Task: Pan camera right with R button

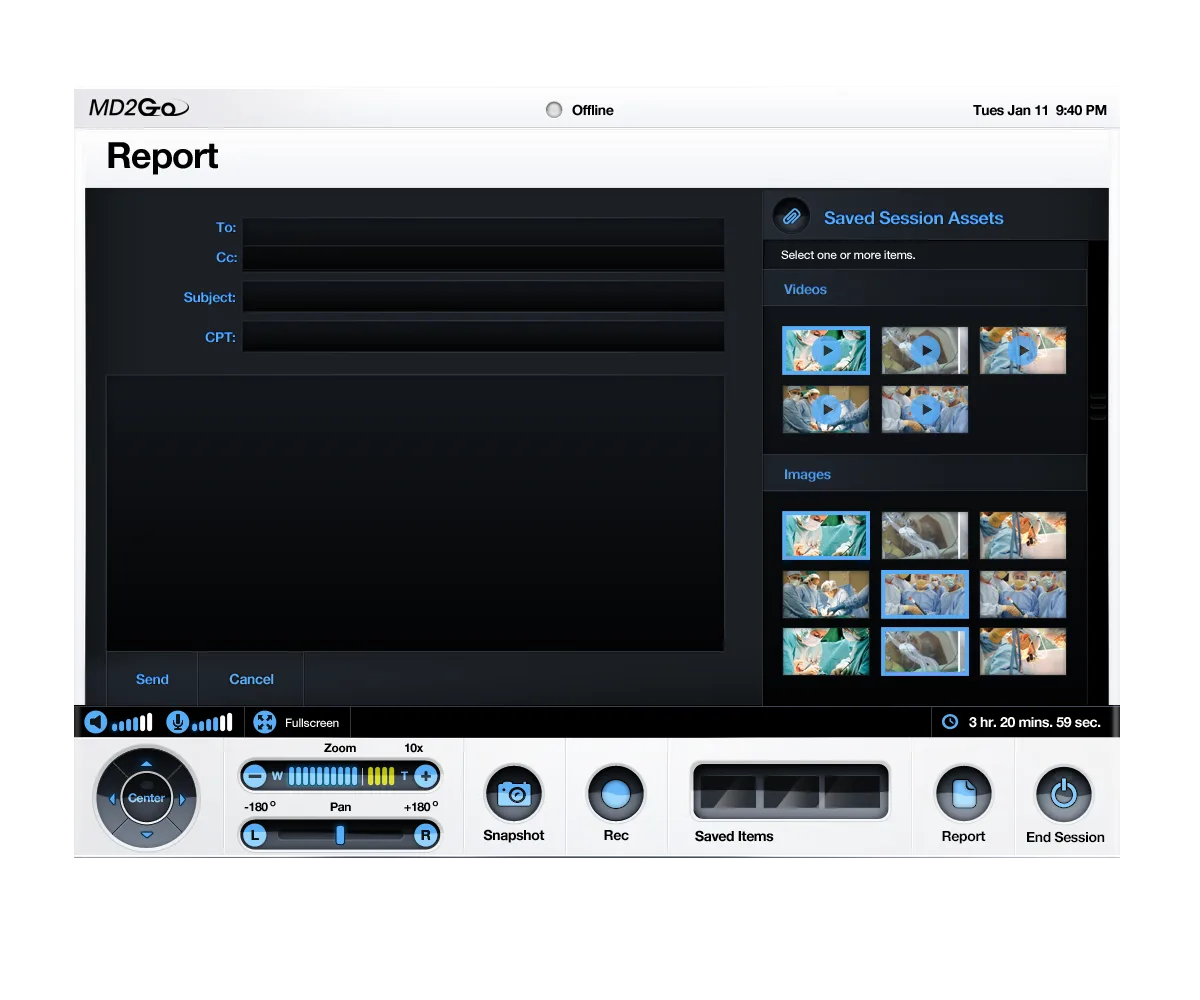Action: (x=426, y=835)
